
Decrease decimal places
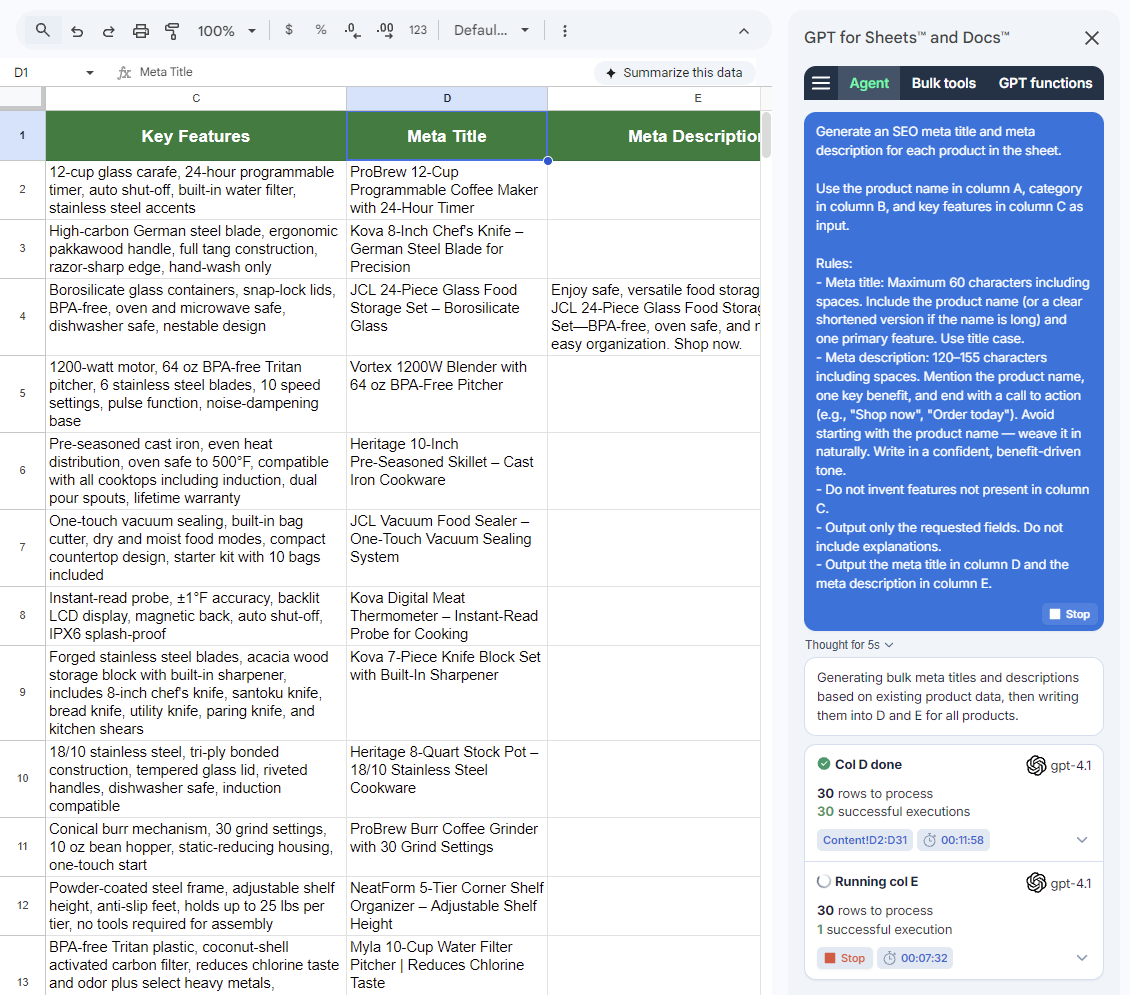[x=352, y=31]
